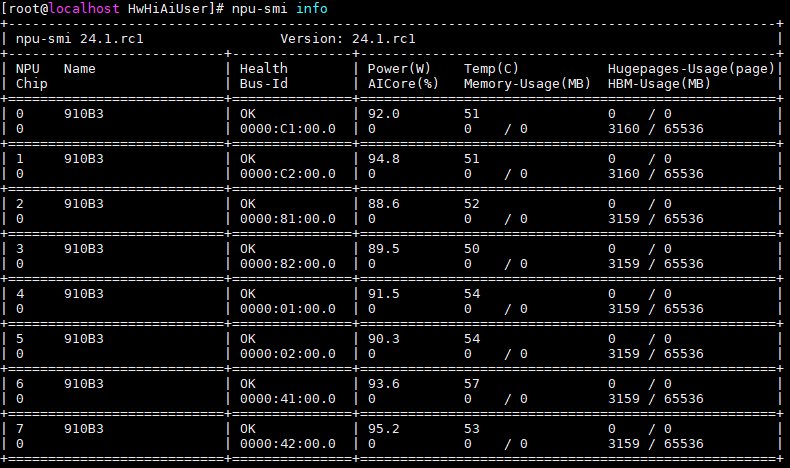Click power value '89.5'

383,249
